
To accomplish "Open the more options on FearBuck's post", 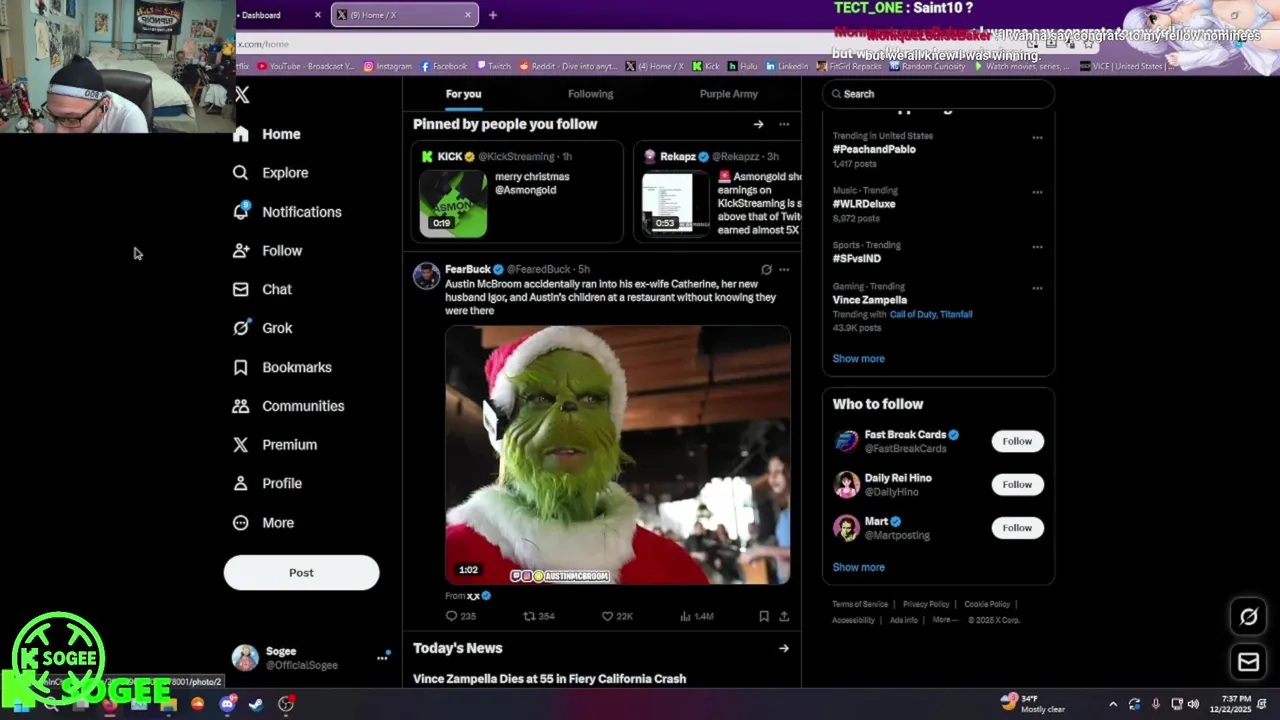I will pyautogui.click(x=784, y=269).
